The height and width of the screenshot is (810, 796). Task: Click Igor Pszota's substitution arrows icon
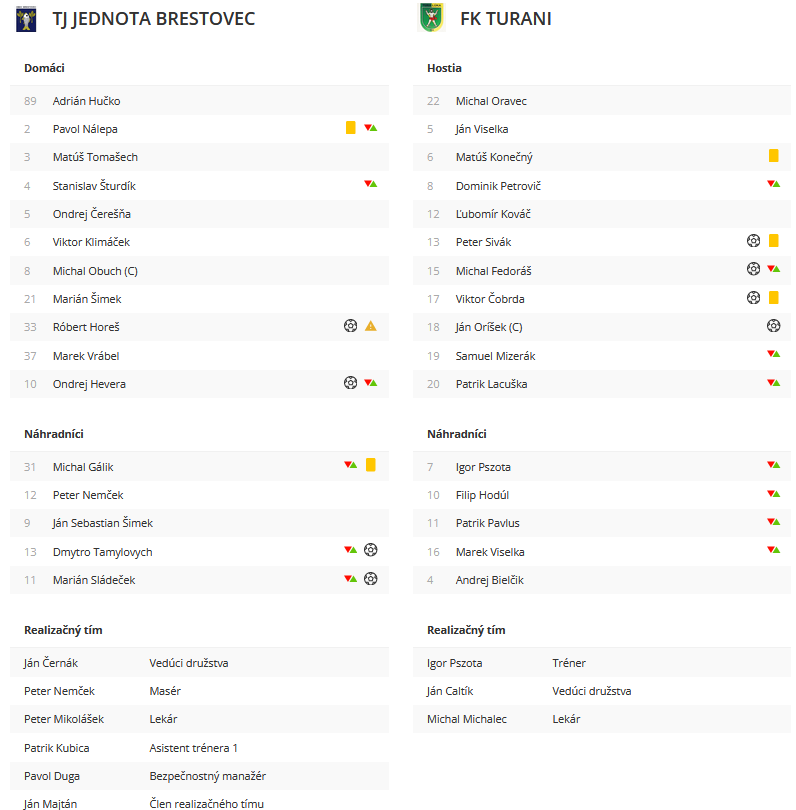click(773, 465)
